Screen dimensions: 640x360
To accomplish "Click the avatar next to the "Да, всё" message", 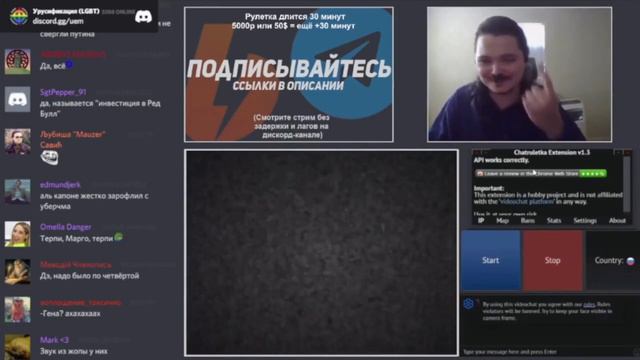I will (x=18, y=61).
